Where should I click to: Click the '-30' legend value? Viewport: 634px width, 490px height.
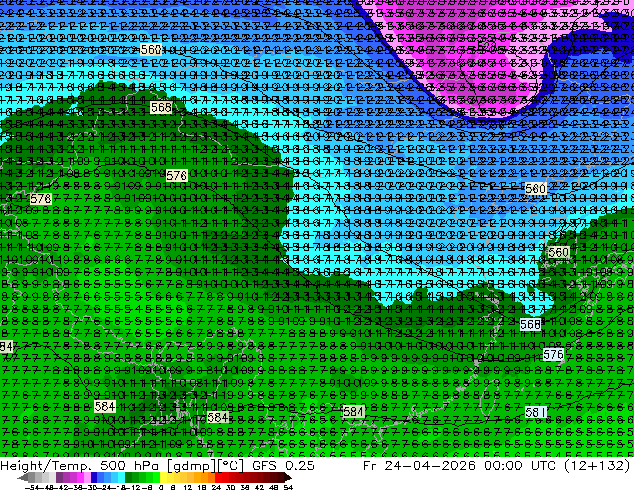tap(91, 488)
